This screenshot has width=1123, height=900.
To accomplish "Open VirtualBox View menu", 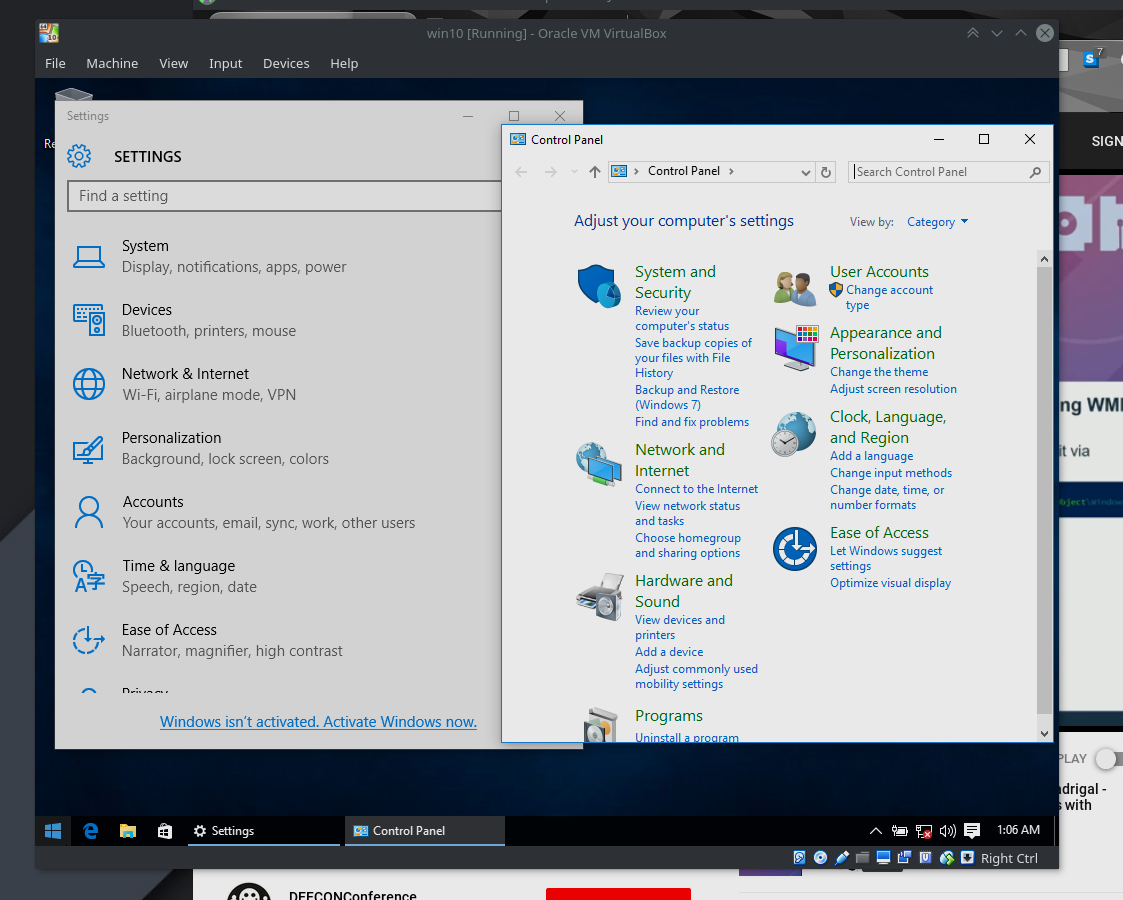I will (173, 64).
